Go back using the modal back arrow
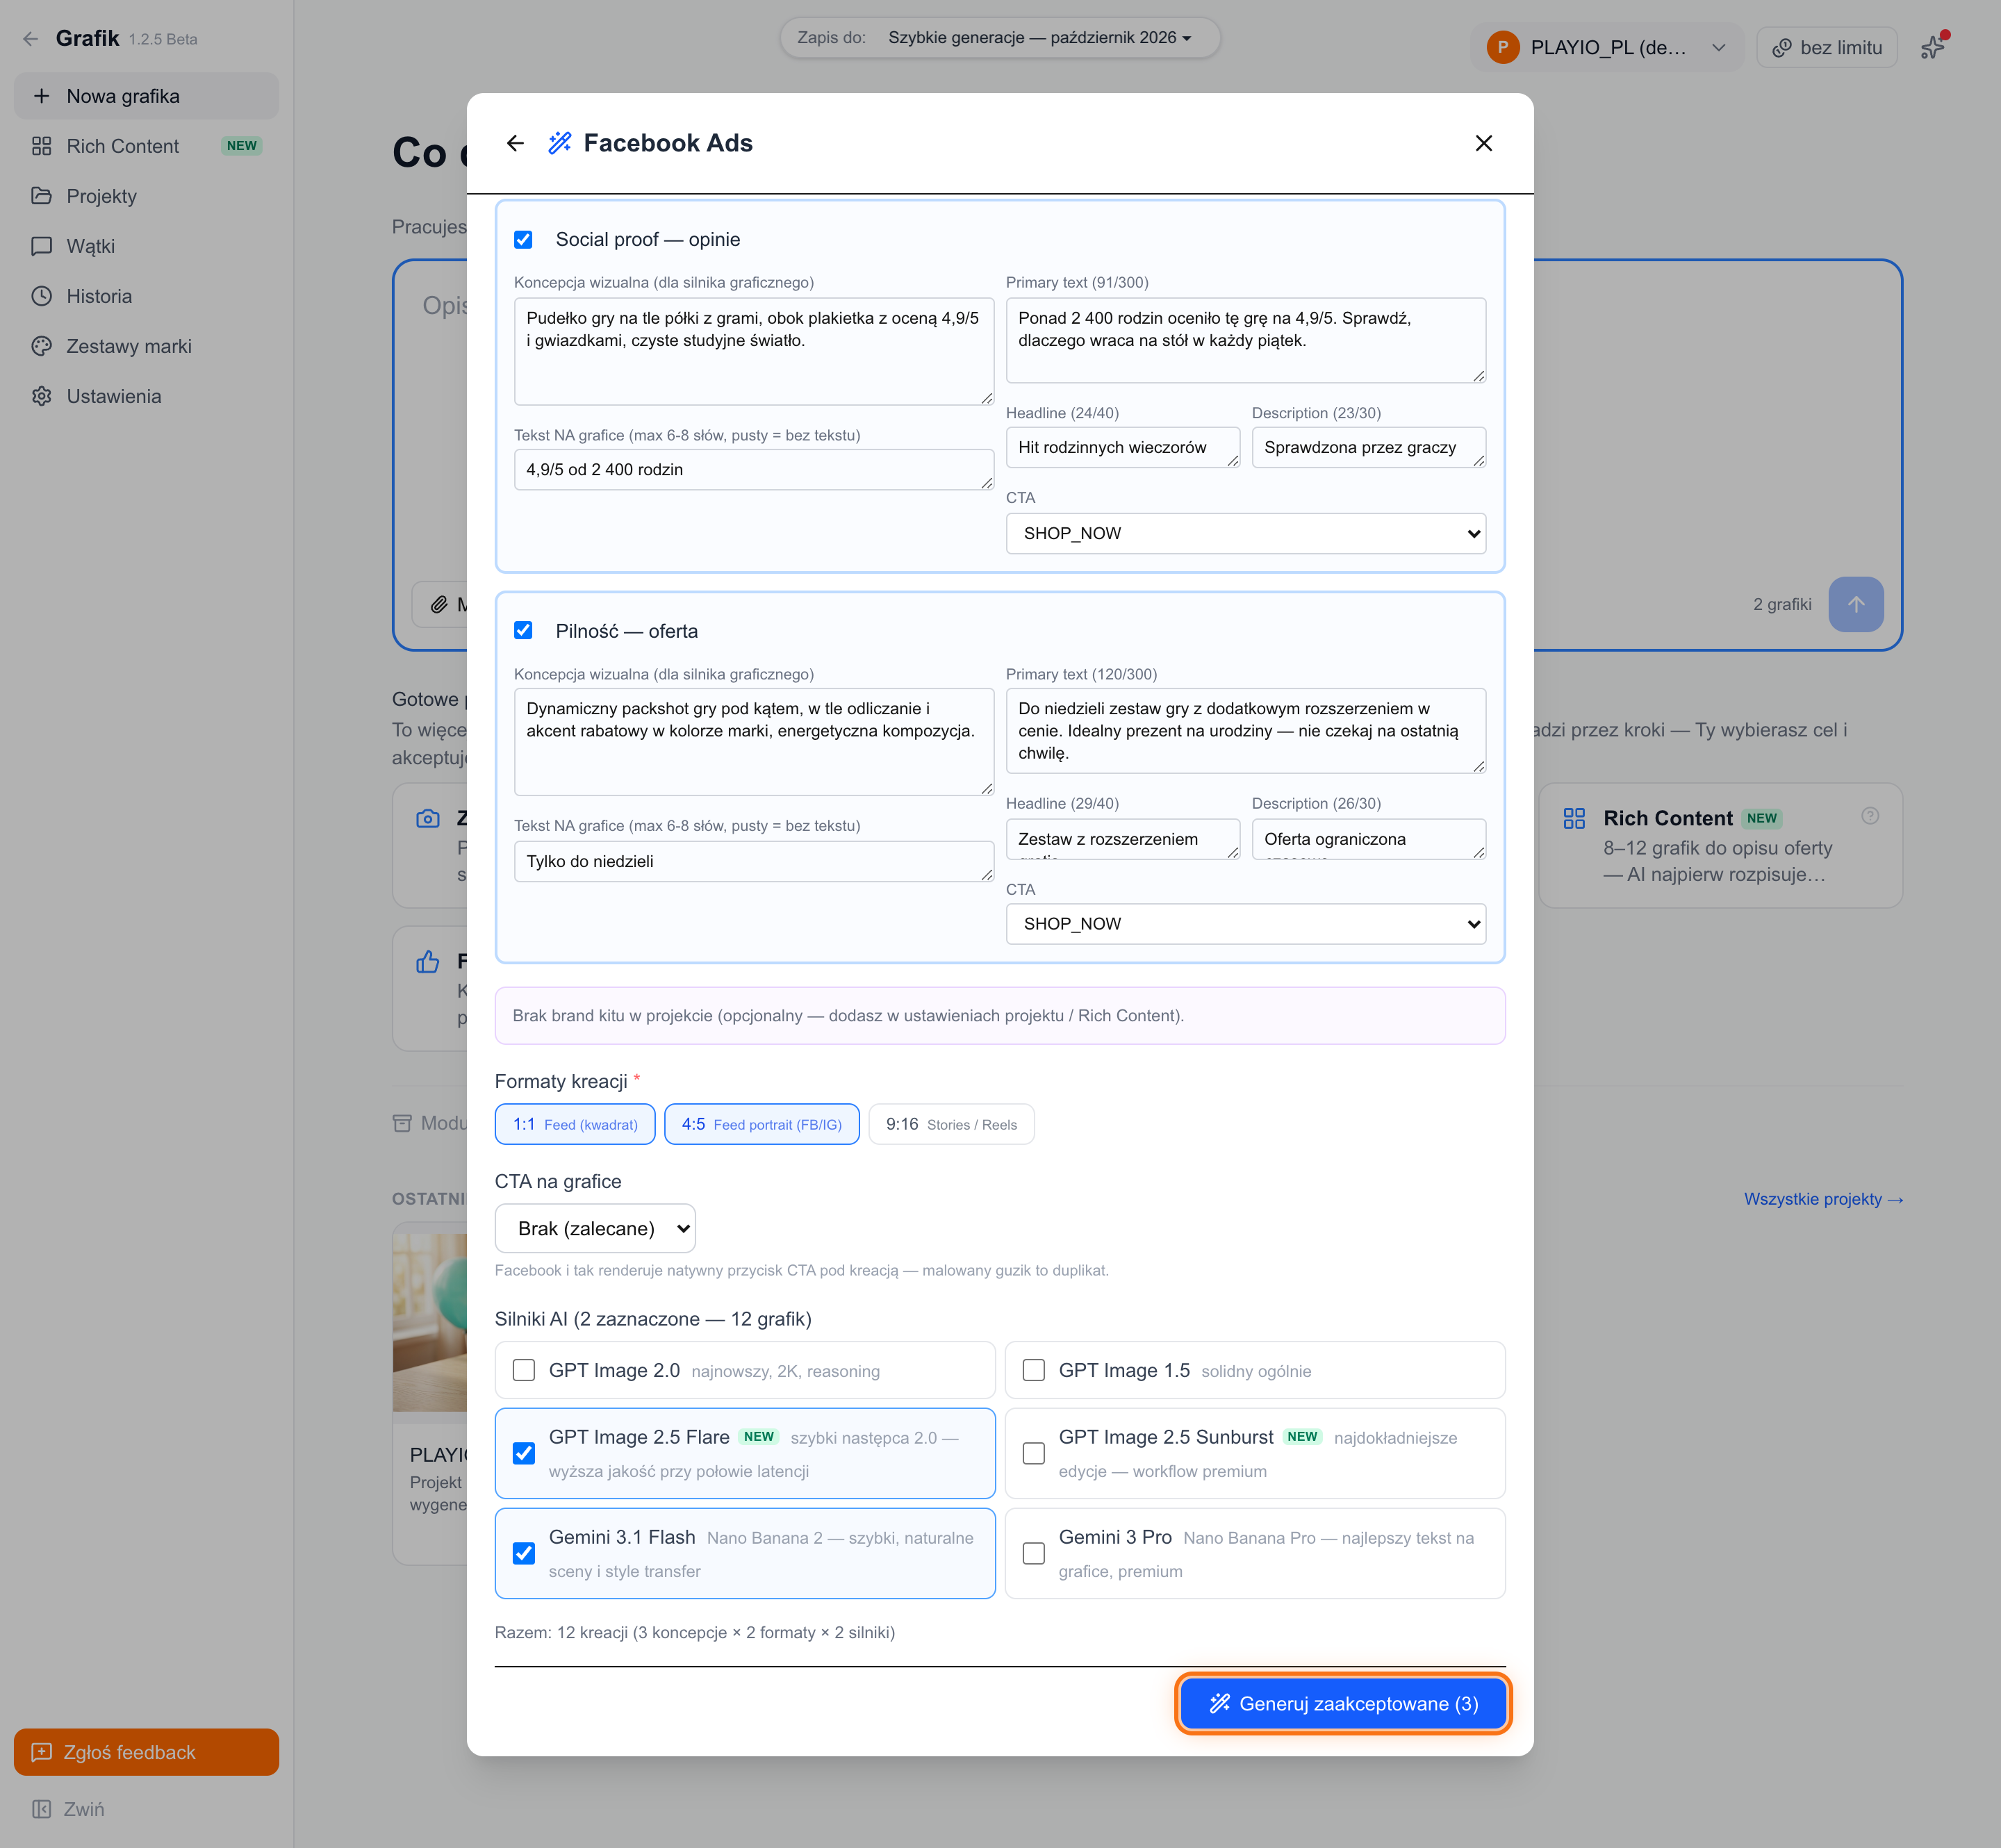Screen dimensions: 2001x1848 tap(515, 143)
